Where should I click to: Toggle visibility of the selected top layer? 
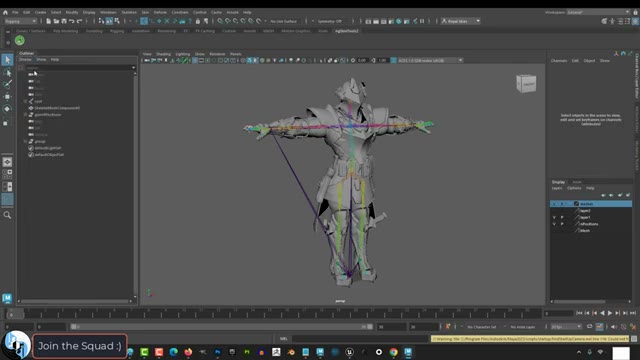(554, 204)
